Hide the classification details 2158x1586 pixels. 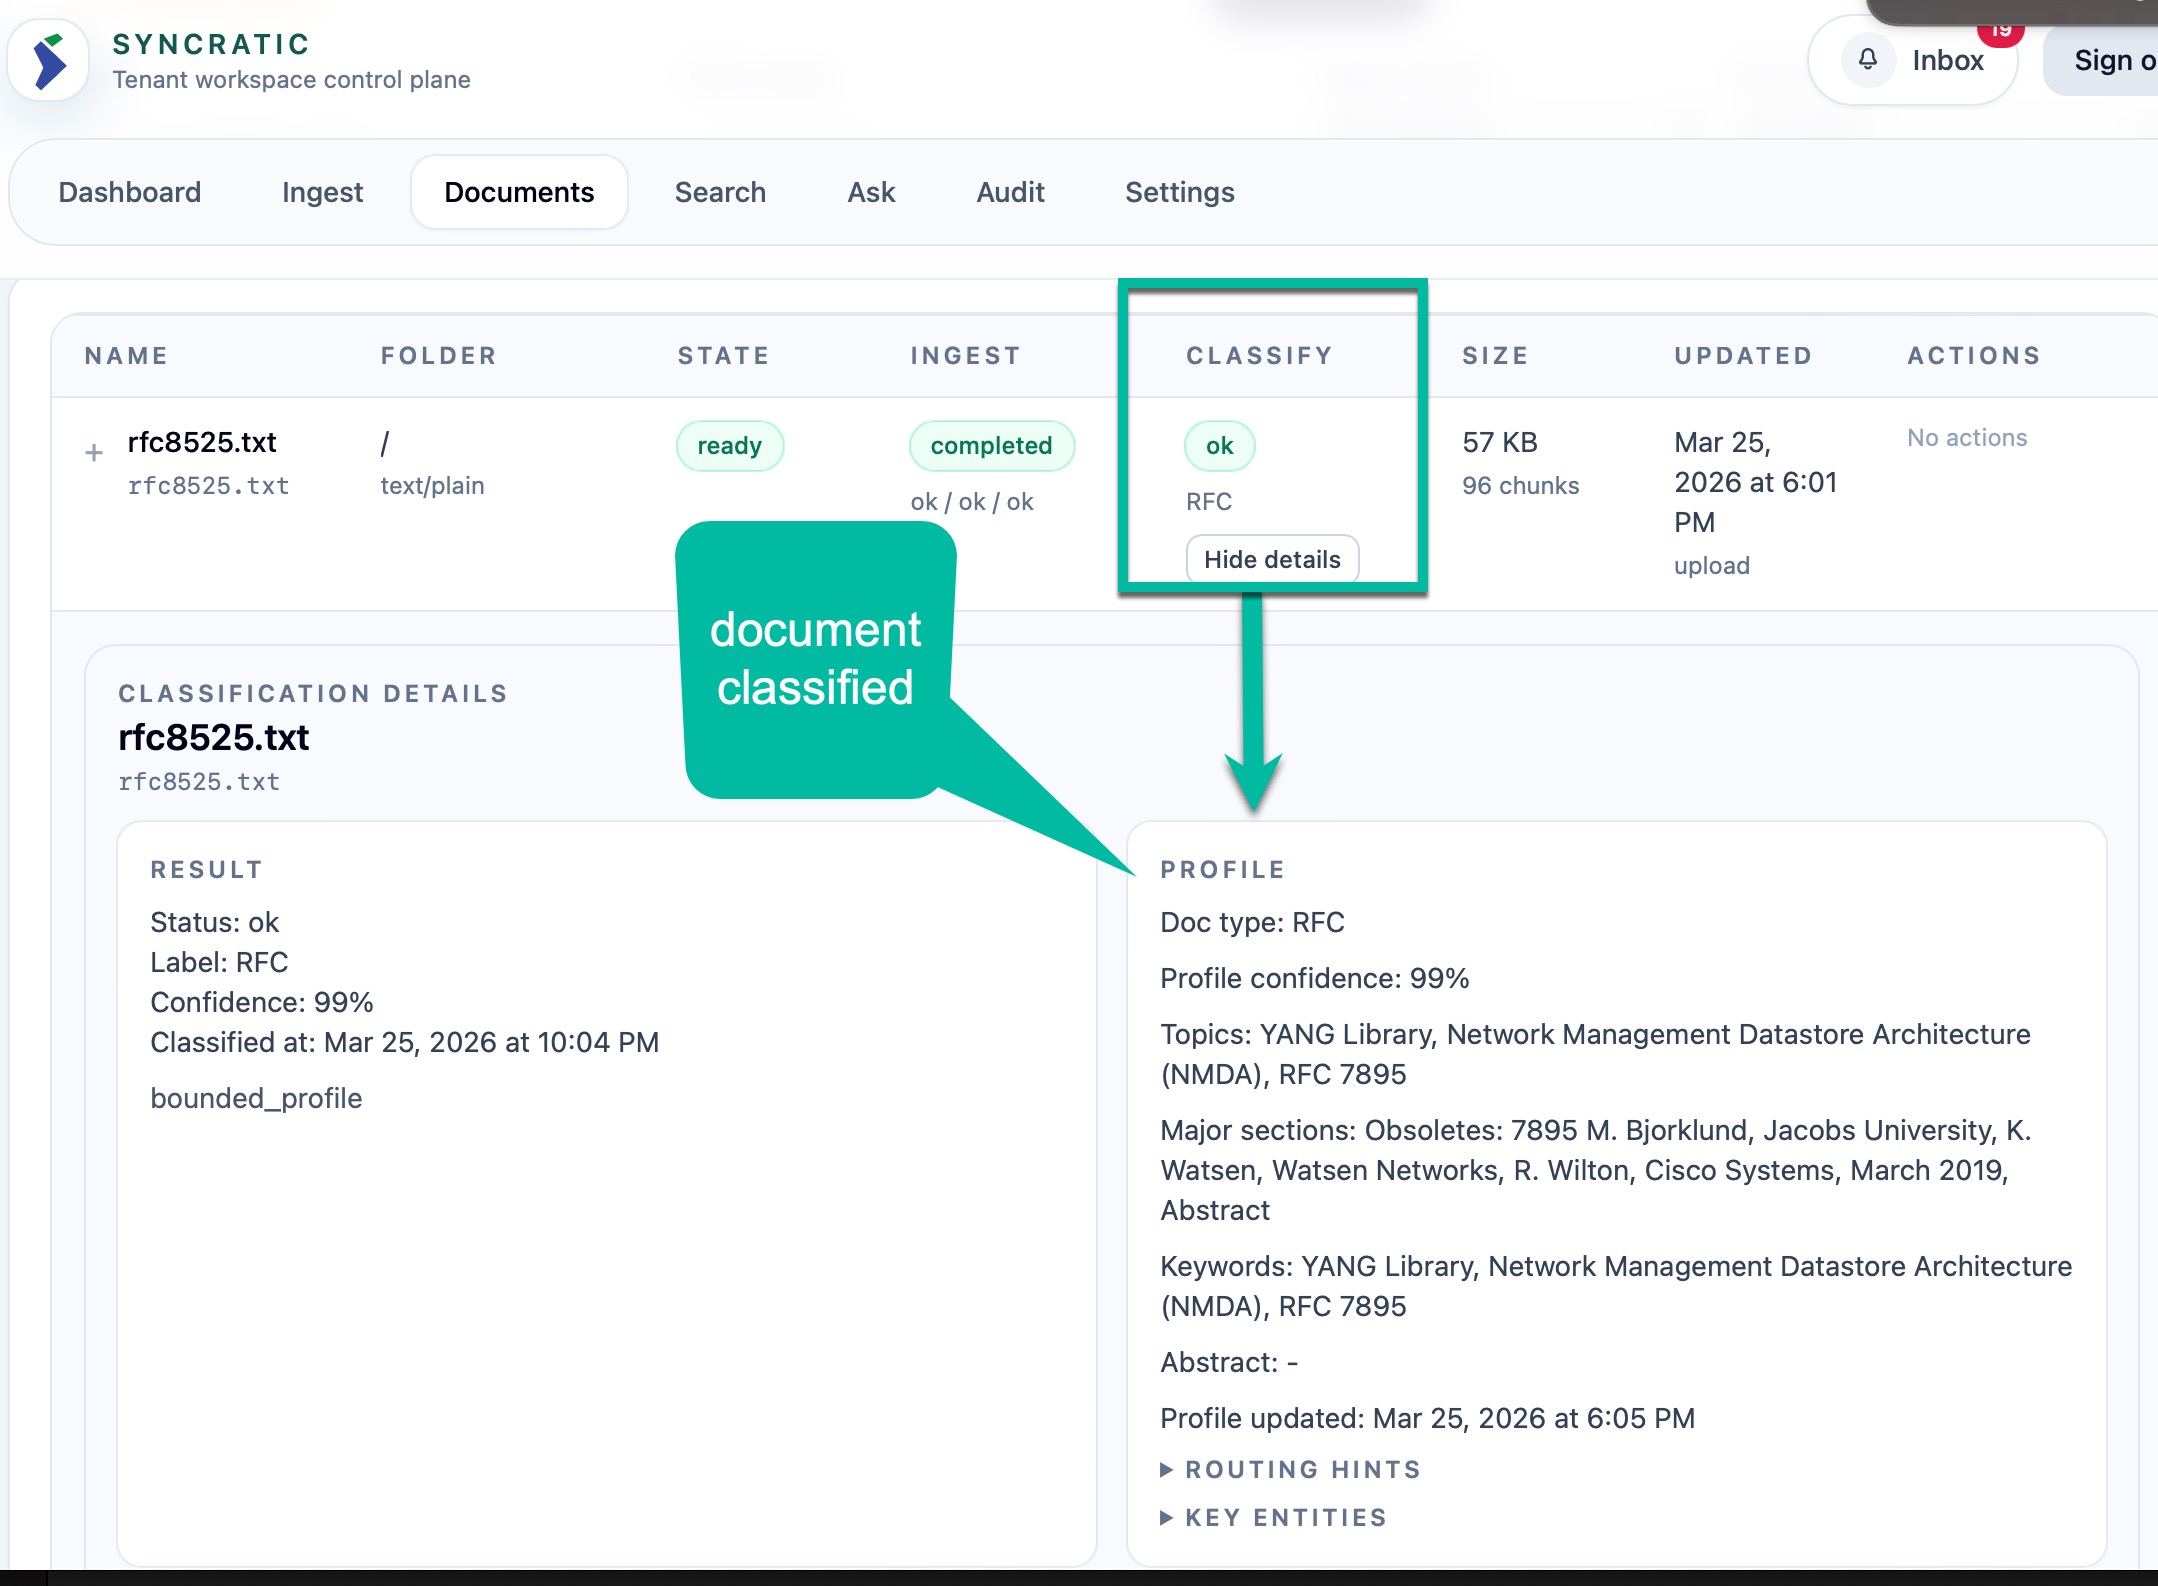pos(1271,559)
